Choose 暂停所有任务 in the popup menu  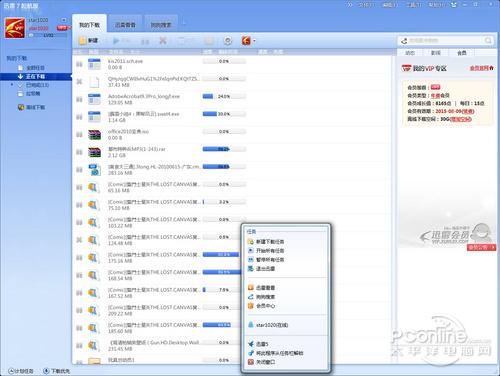(x=270, y=260)
